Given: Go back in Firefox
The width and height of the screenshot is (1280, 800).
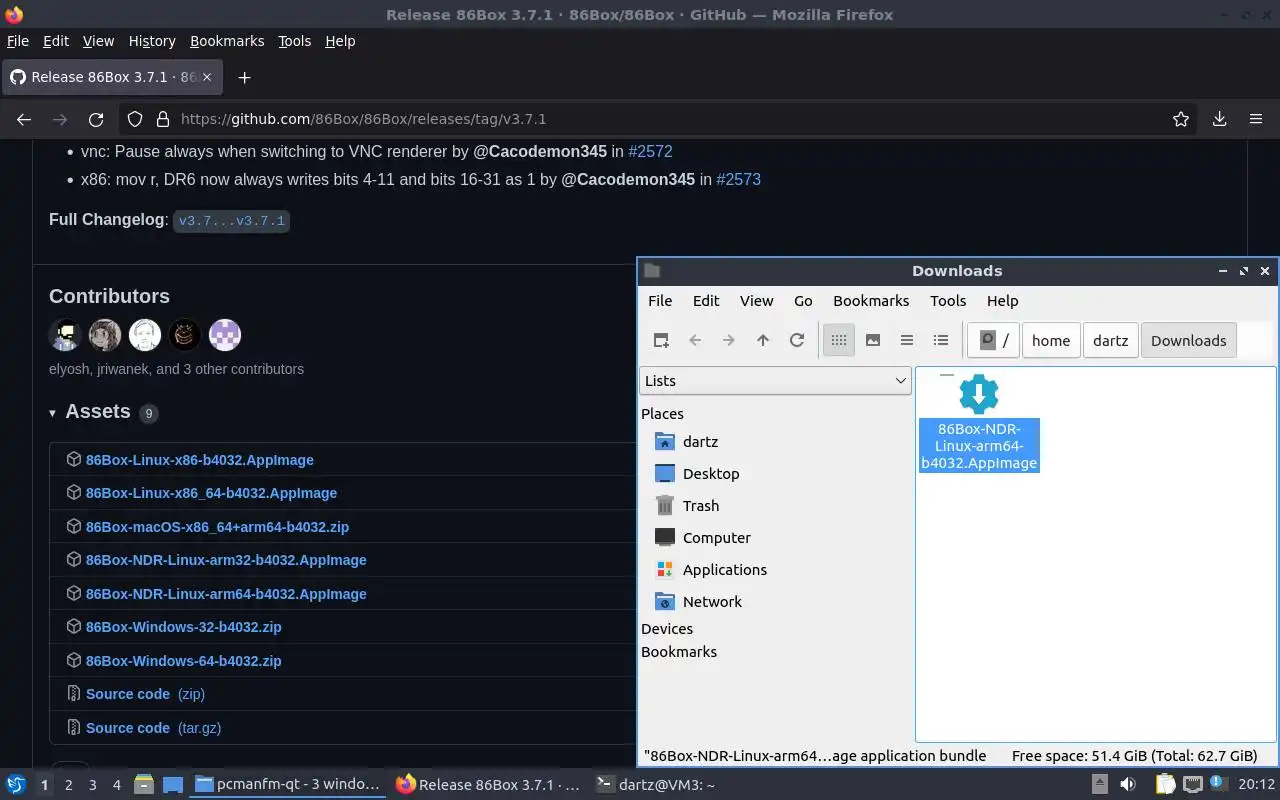Looking at the screenshot, I should [x=24, y=119].
